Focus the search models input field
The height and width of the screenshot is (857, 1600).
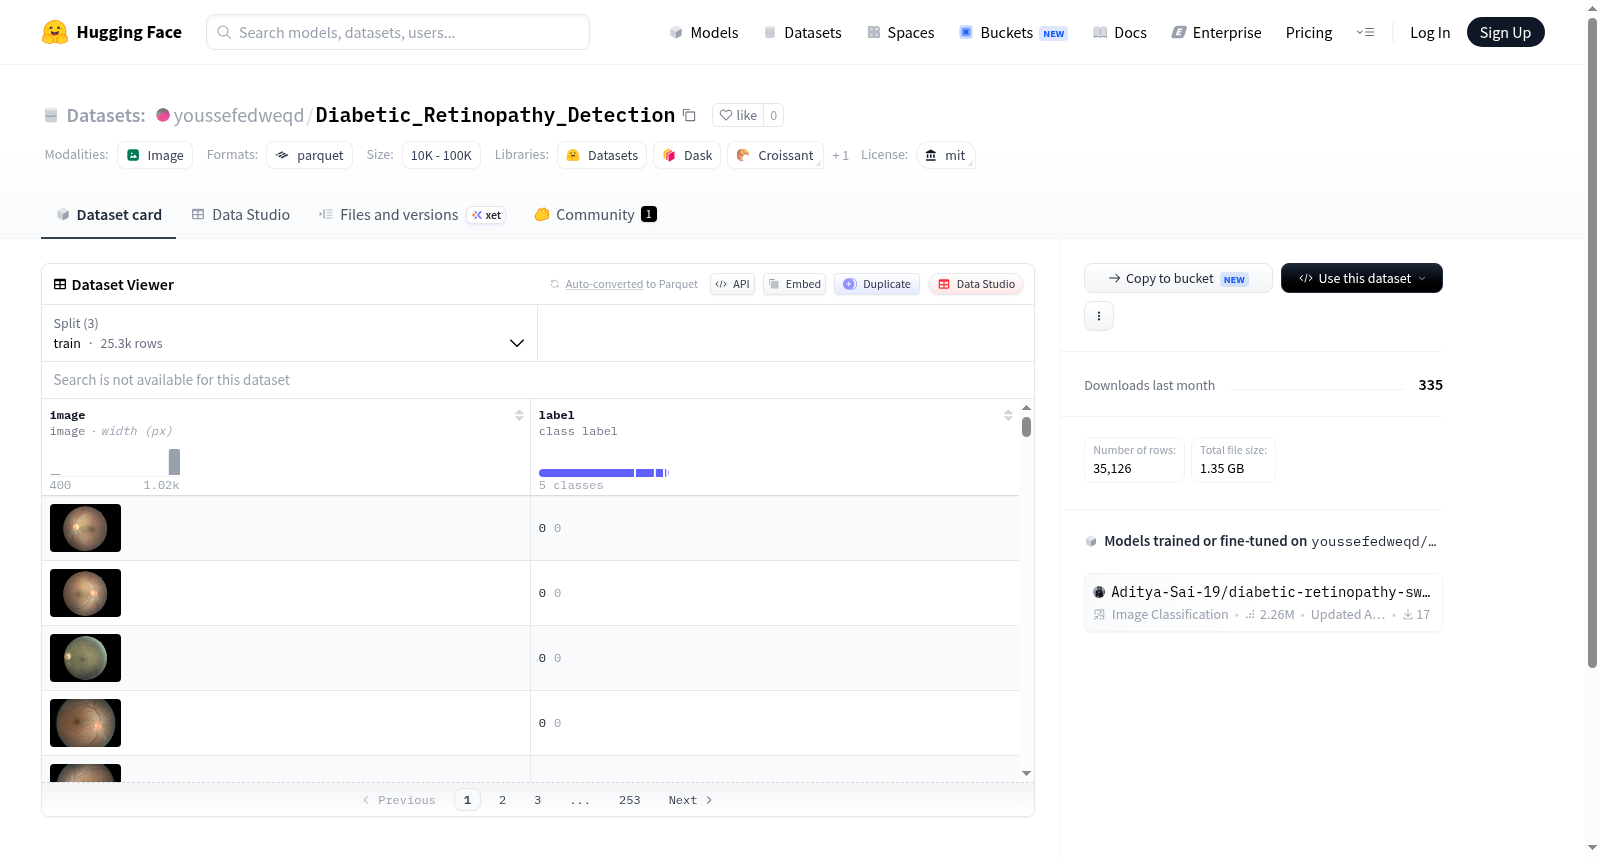coord(398,32)
